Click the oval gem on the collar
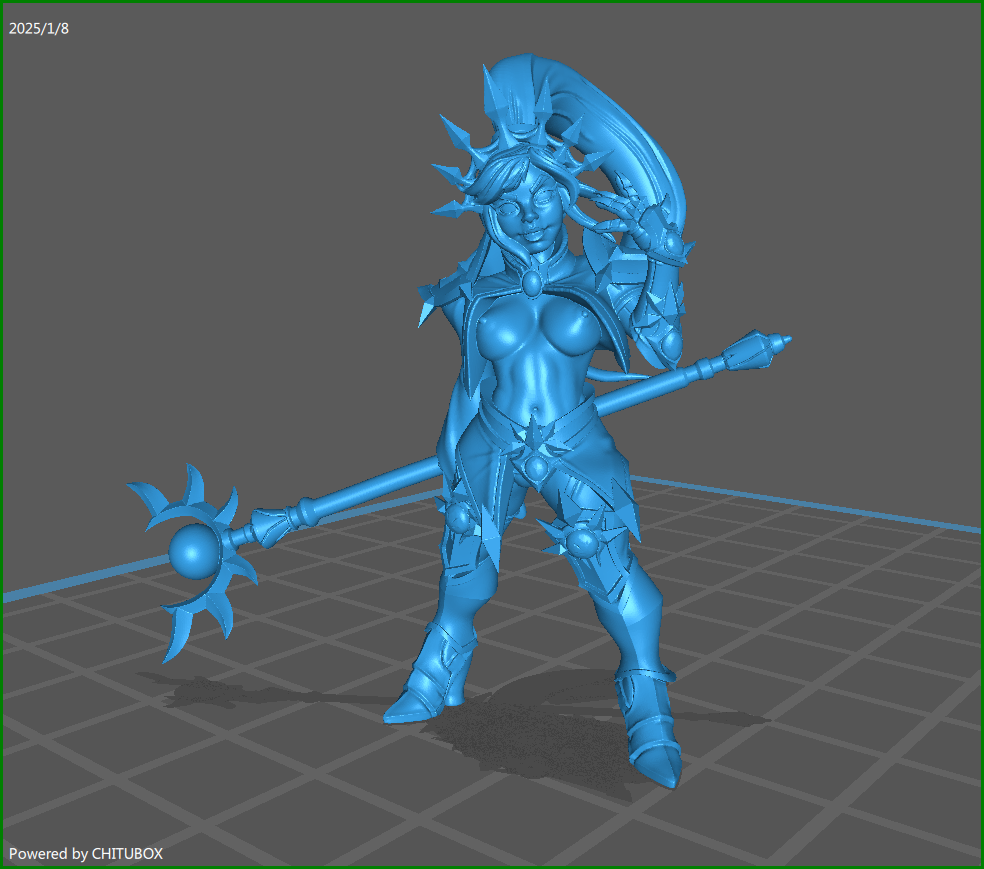This screenshot has height=869, width=984. click(x=533, y=284)
